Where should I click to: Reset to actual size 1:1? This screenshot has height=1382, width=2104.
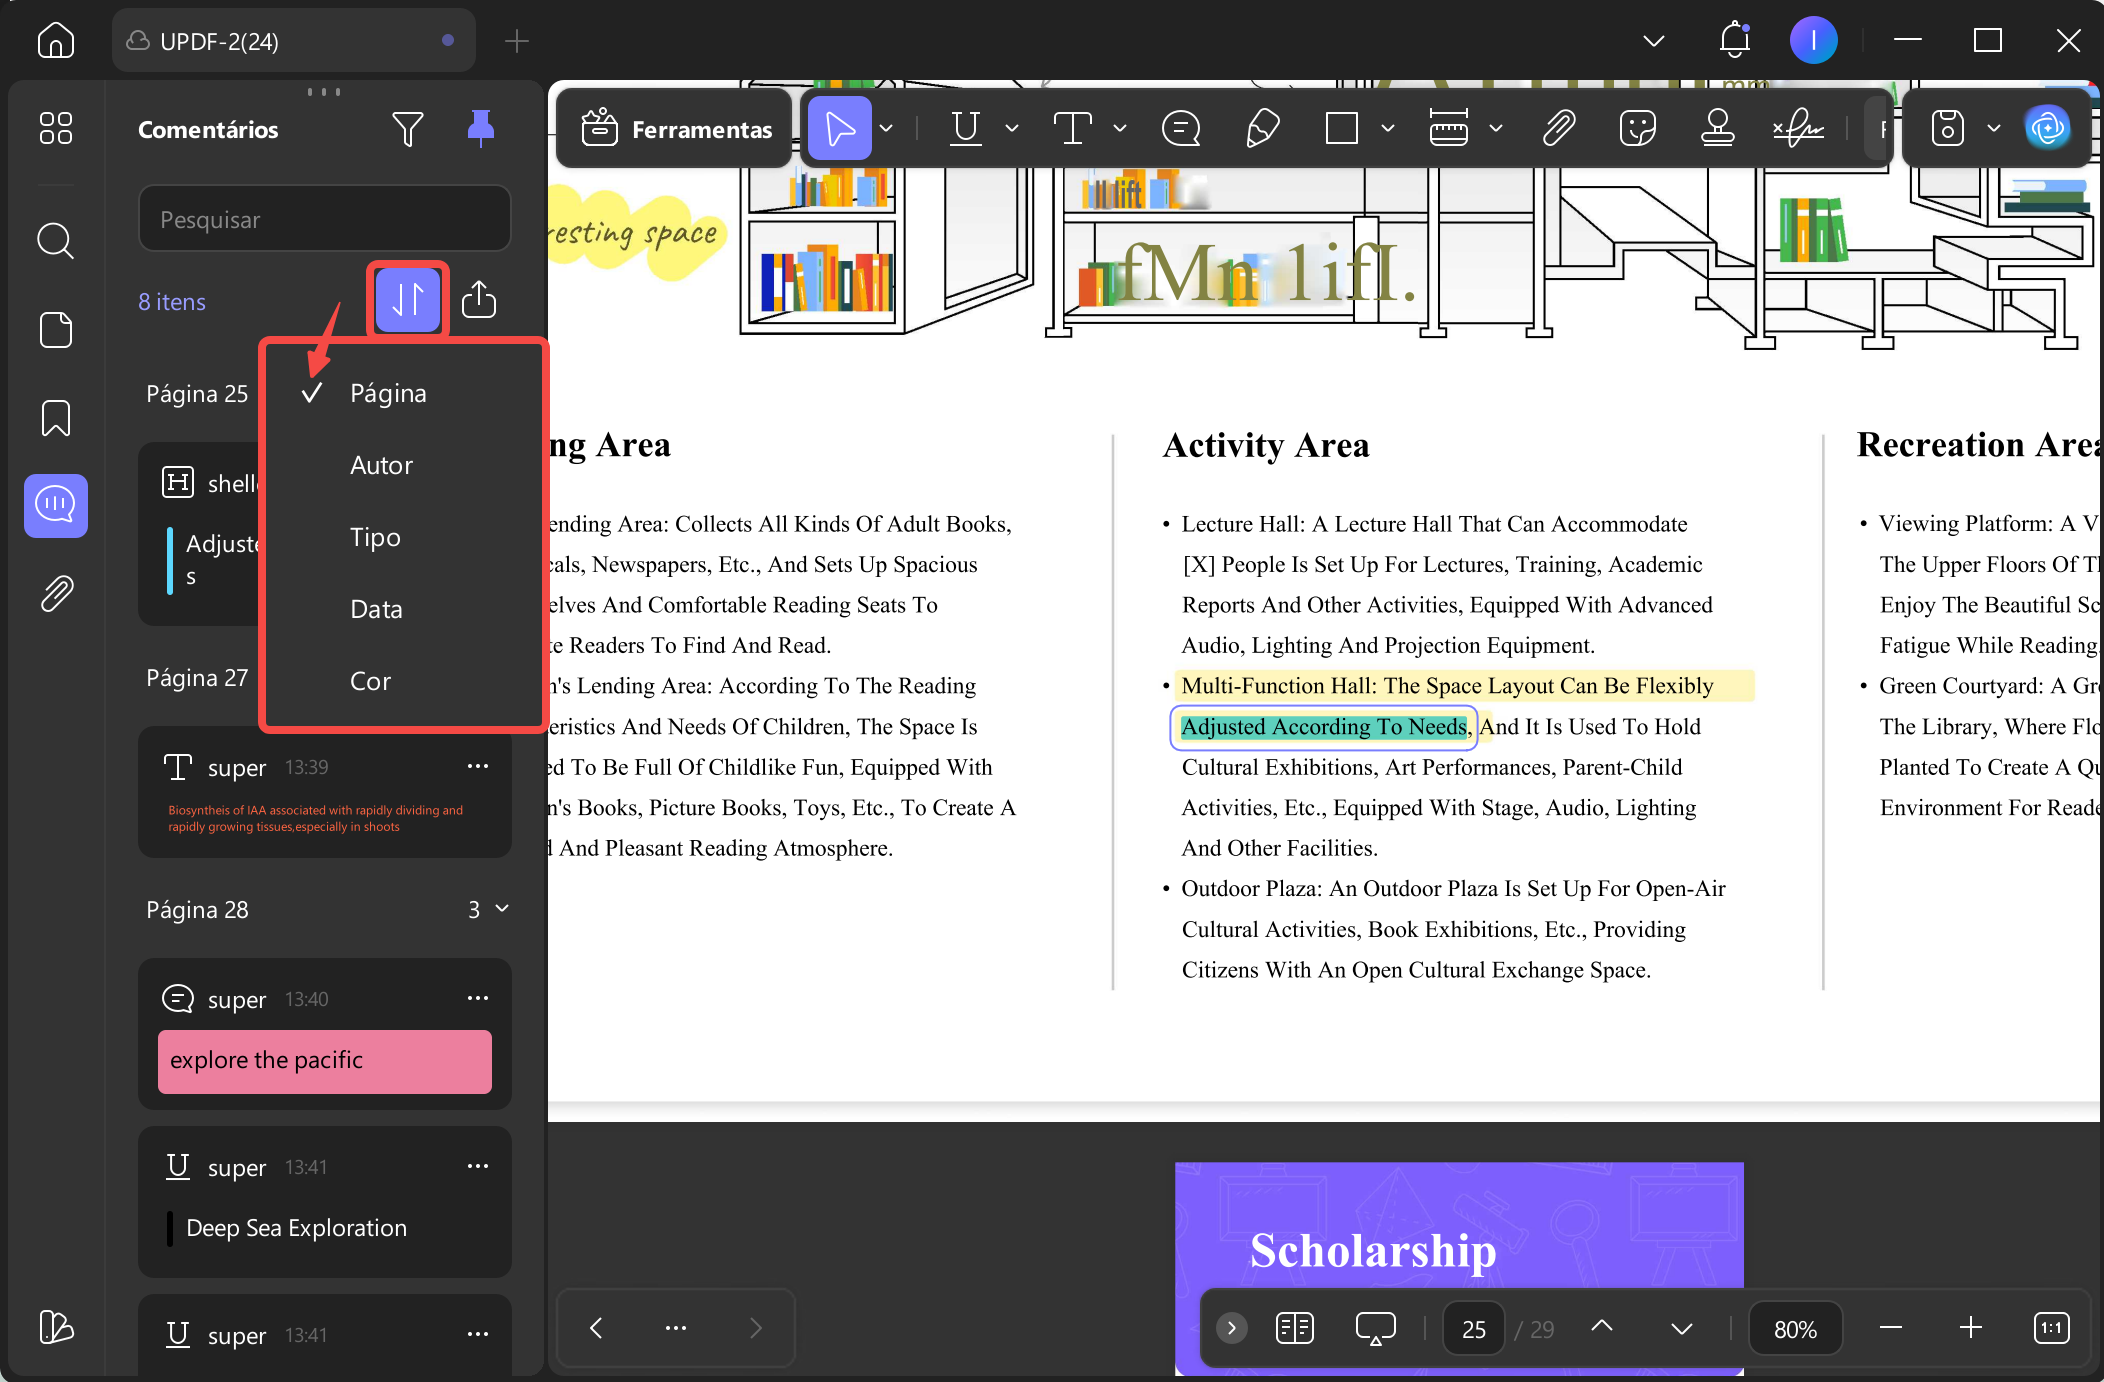2052,1328
